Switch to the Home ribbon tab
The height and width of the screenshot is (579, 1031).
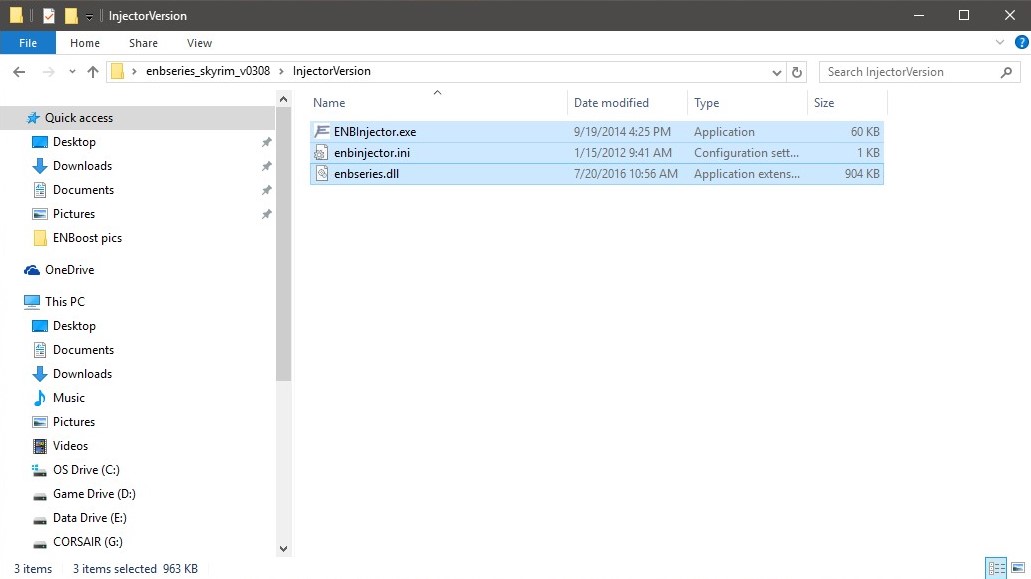(x=85, y=43)
